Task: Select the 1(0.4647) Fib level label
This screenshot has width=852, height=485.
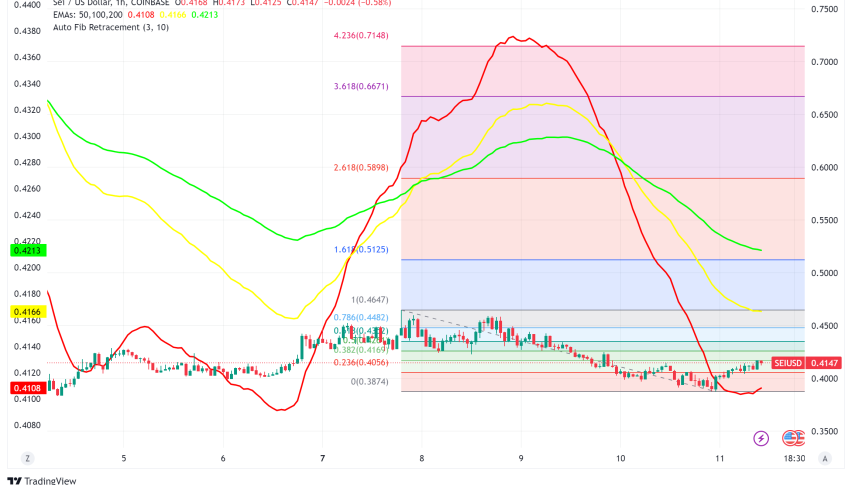Action: 369,299
